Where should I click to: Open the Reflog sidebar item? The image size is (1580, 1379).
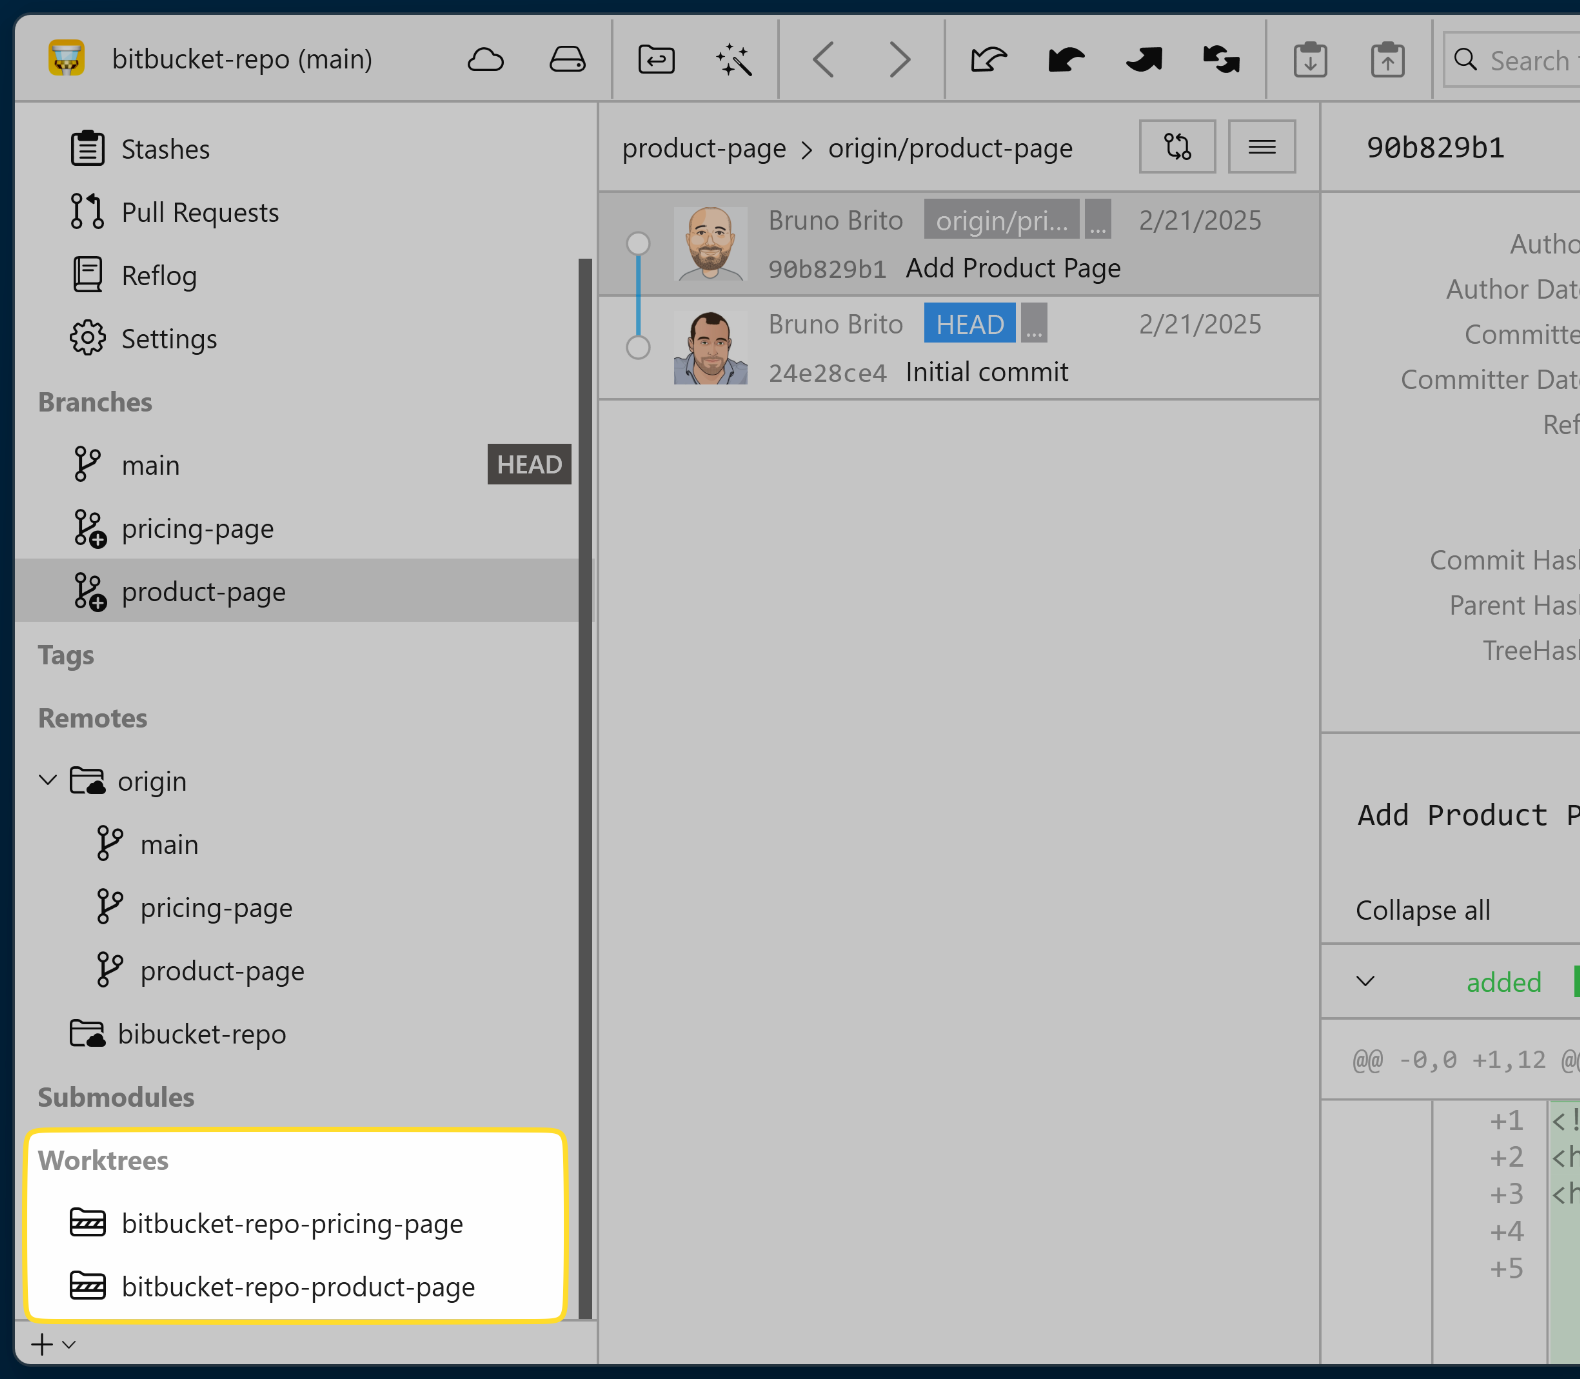tap(159, 276)
